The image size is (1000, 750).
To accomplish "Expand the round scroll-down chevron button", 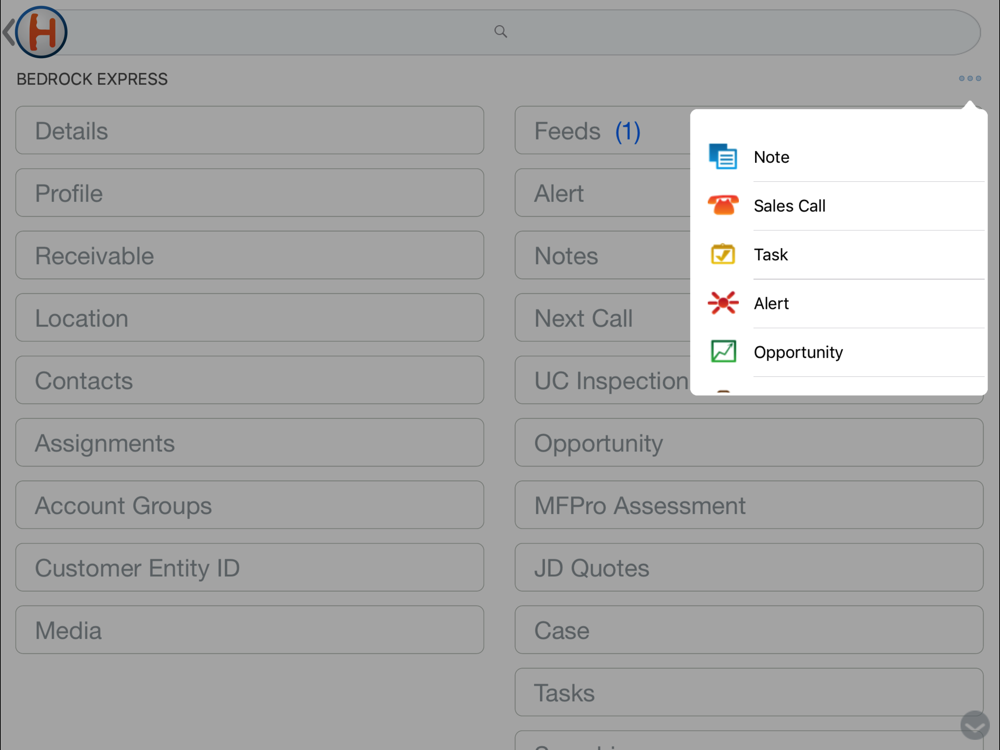I will tap(974, 725).
